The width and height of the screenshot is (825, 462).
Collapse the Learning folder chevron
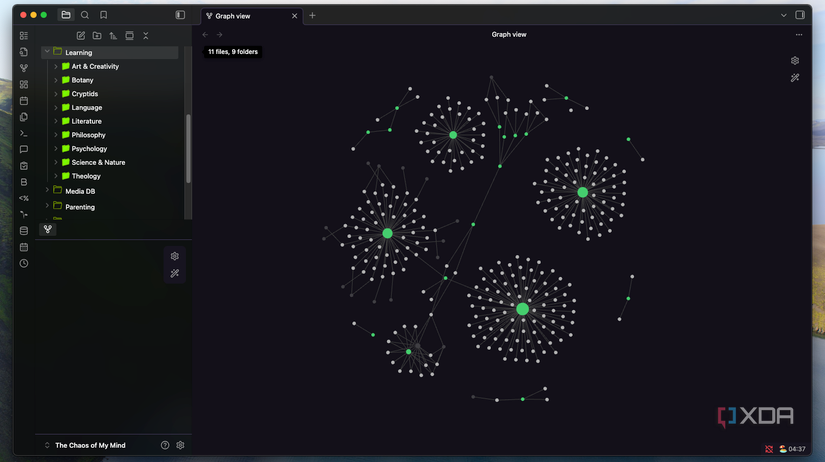tap(47, 52)
